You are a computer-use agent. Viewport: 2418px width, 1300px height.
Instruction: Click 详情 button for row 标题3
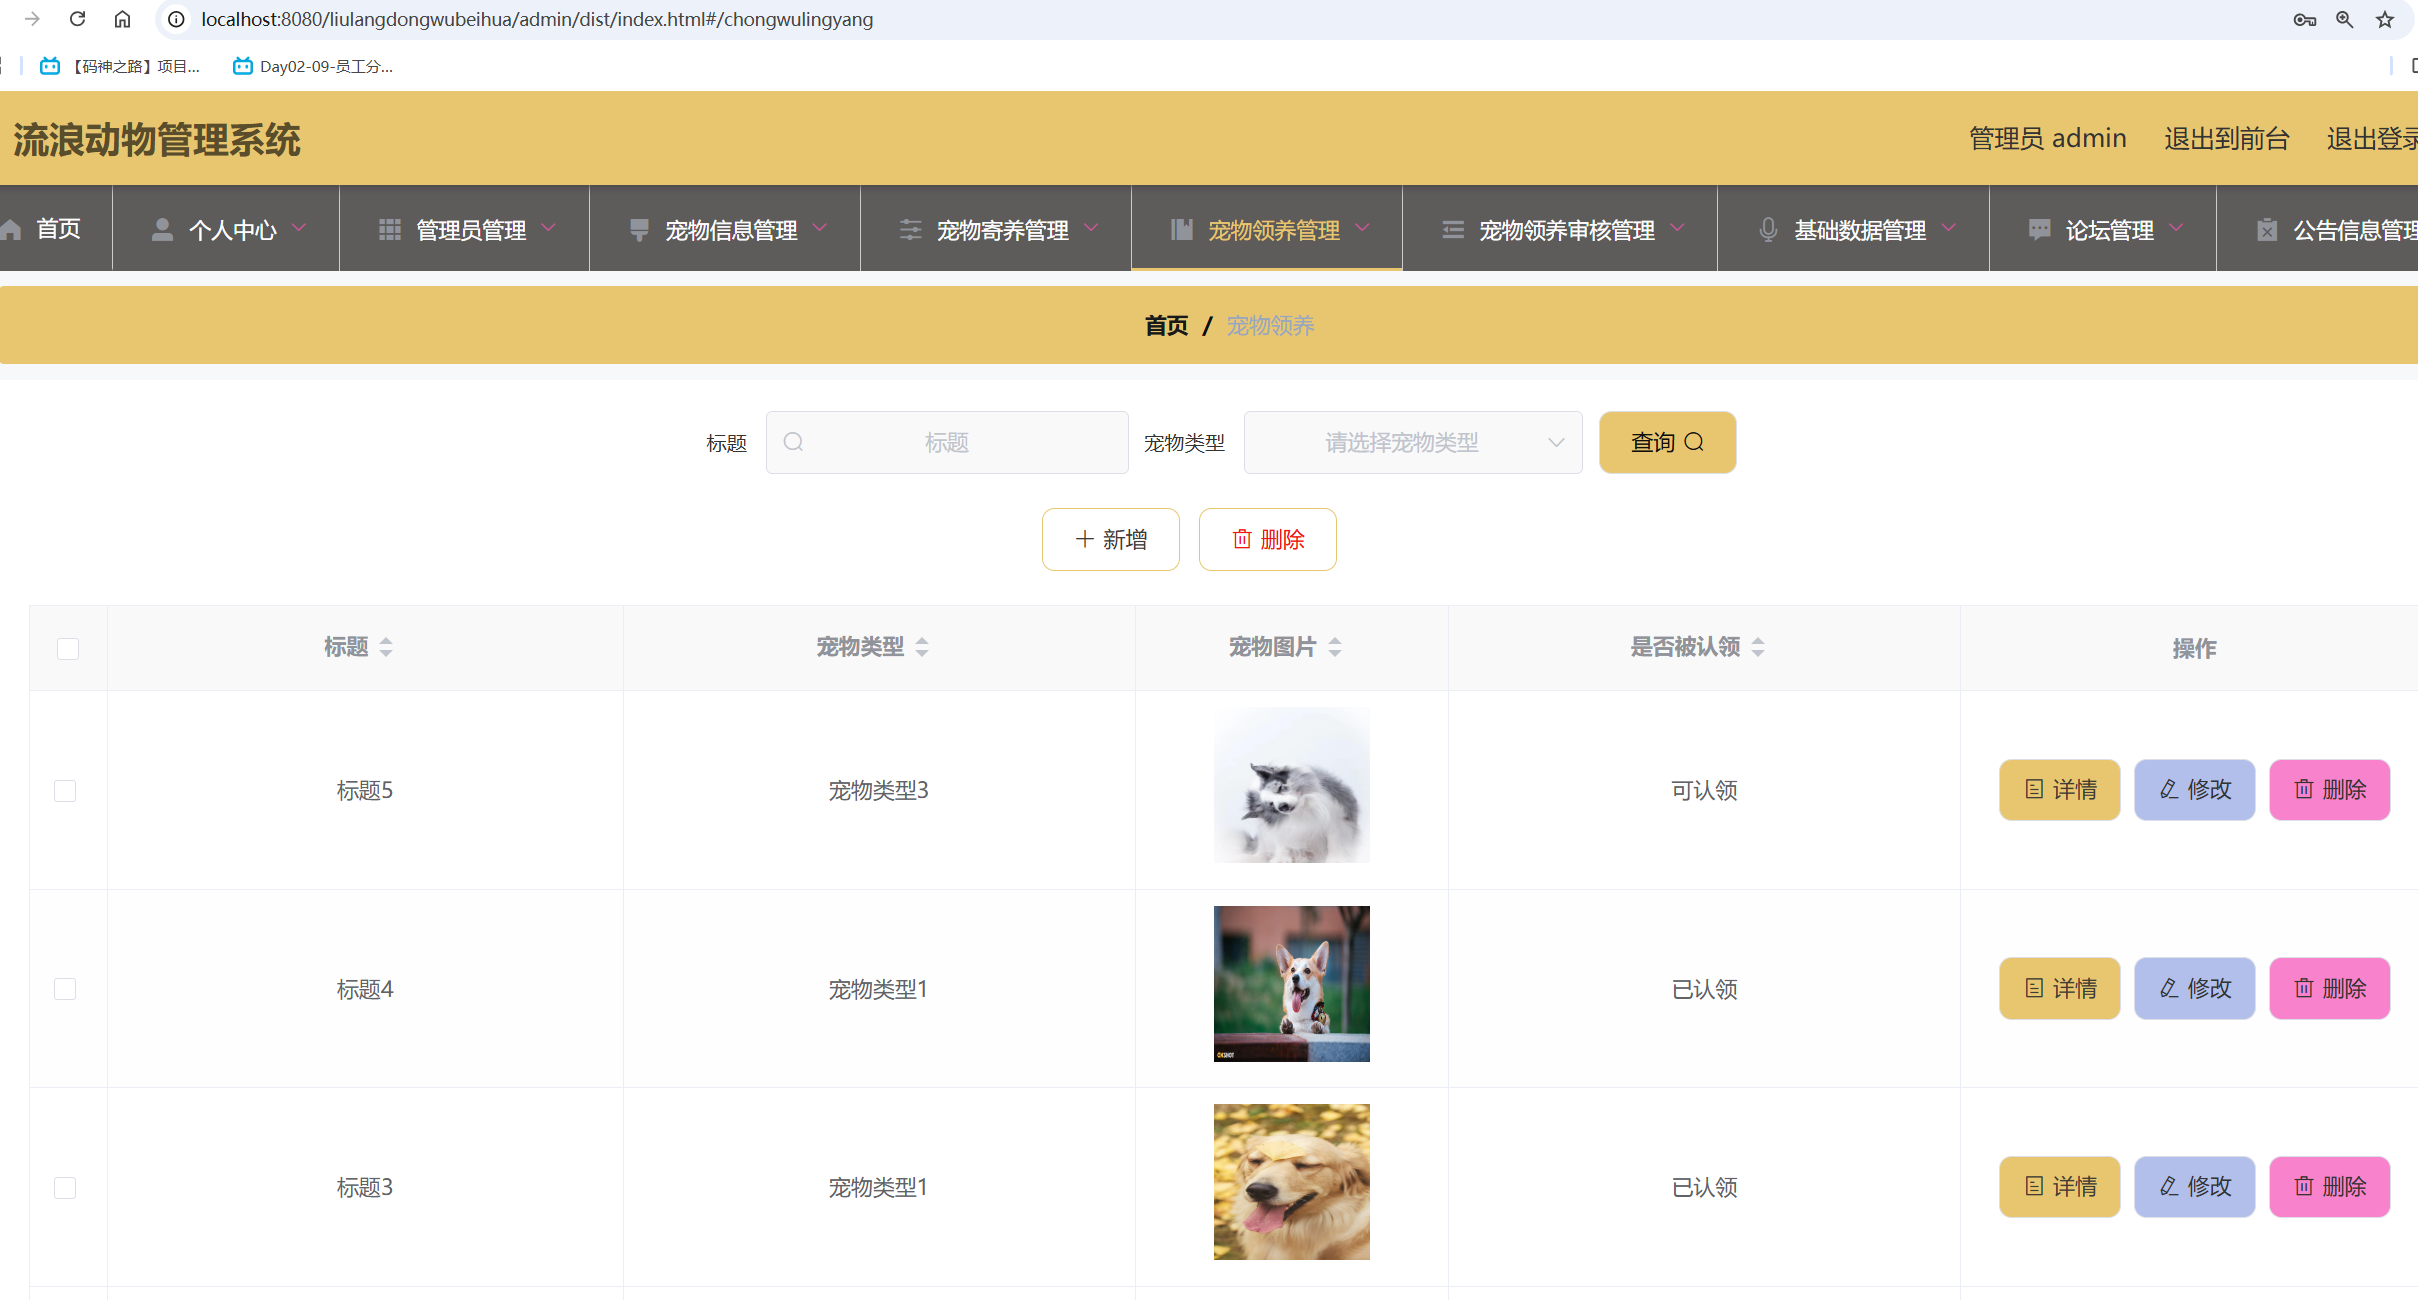coord(2059,1186)
